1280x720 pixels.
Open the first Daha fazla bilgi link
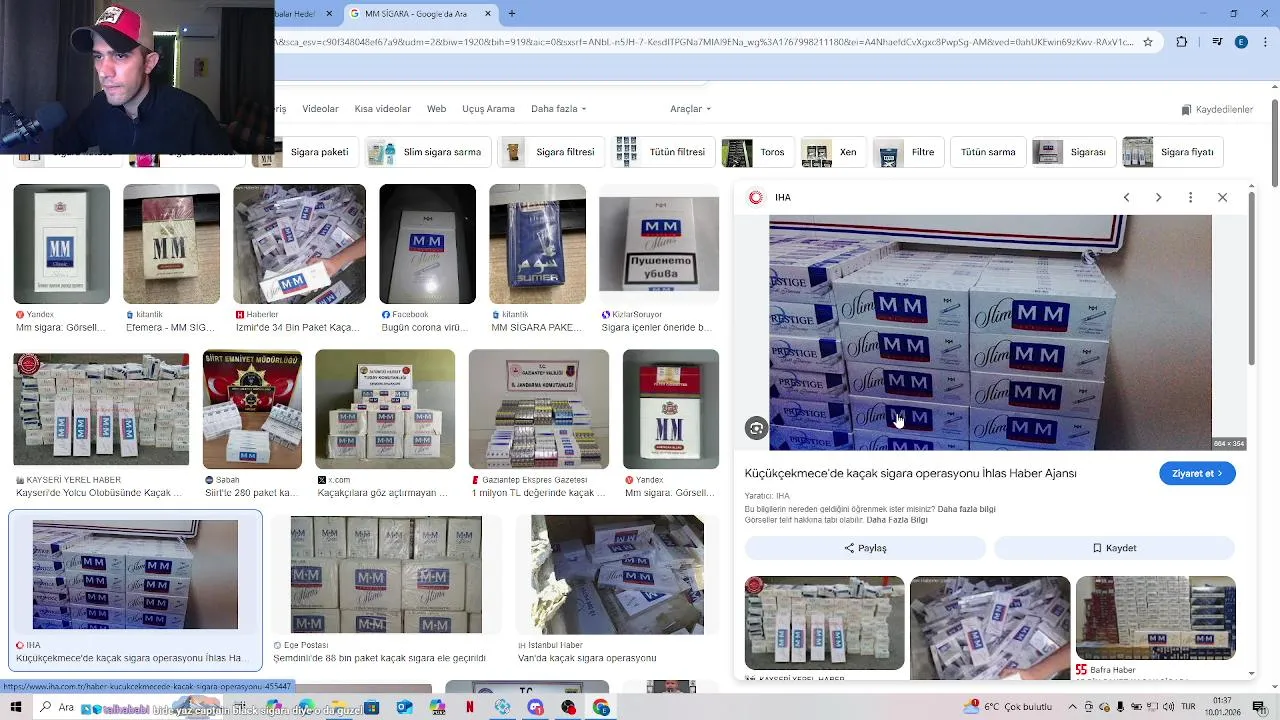[x=966, y=509]
